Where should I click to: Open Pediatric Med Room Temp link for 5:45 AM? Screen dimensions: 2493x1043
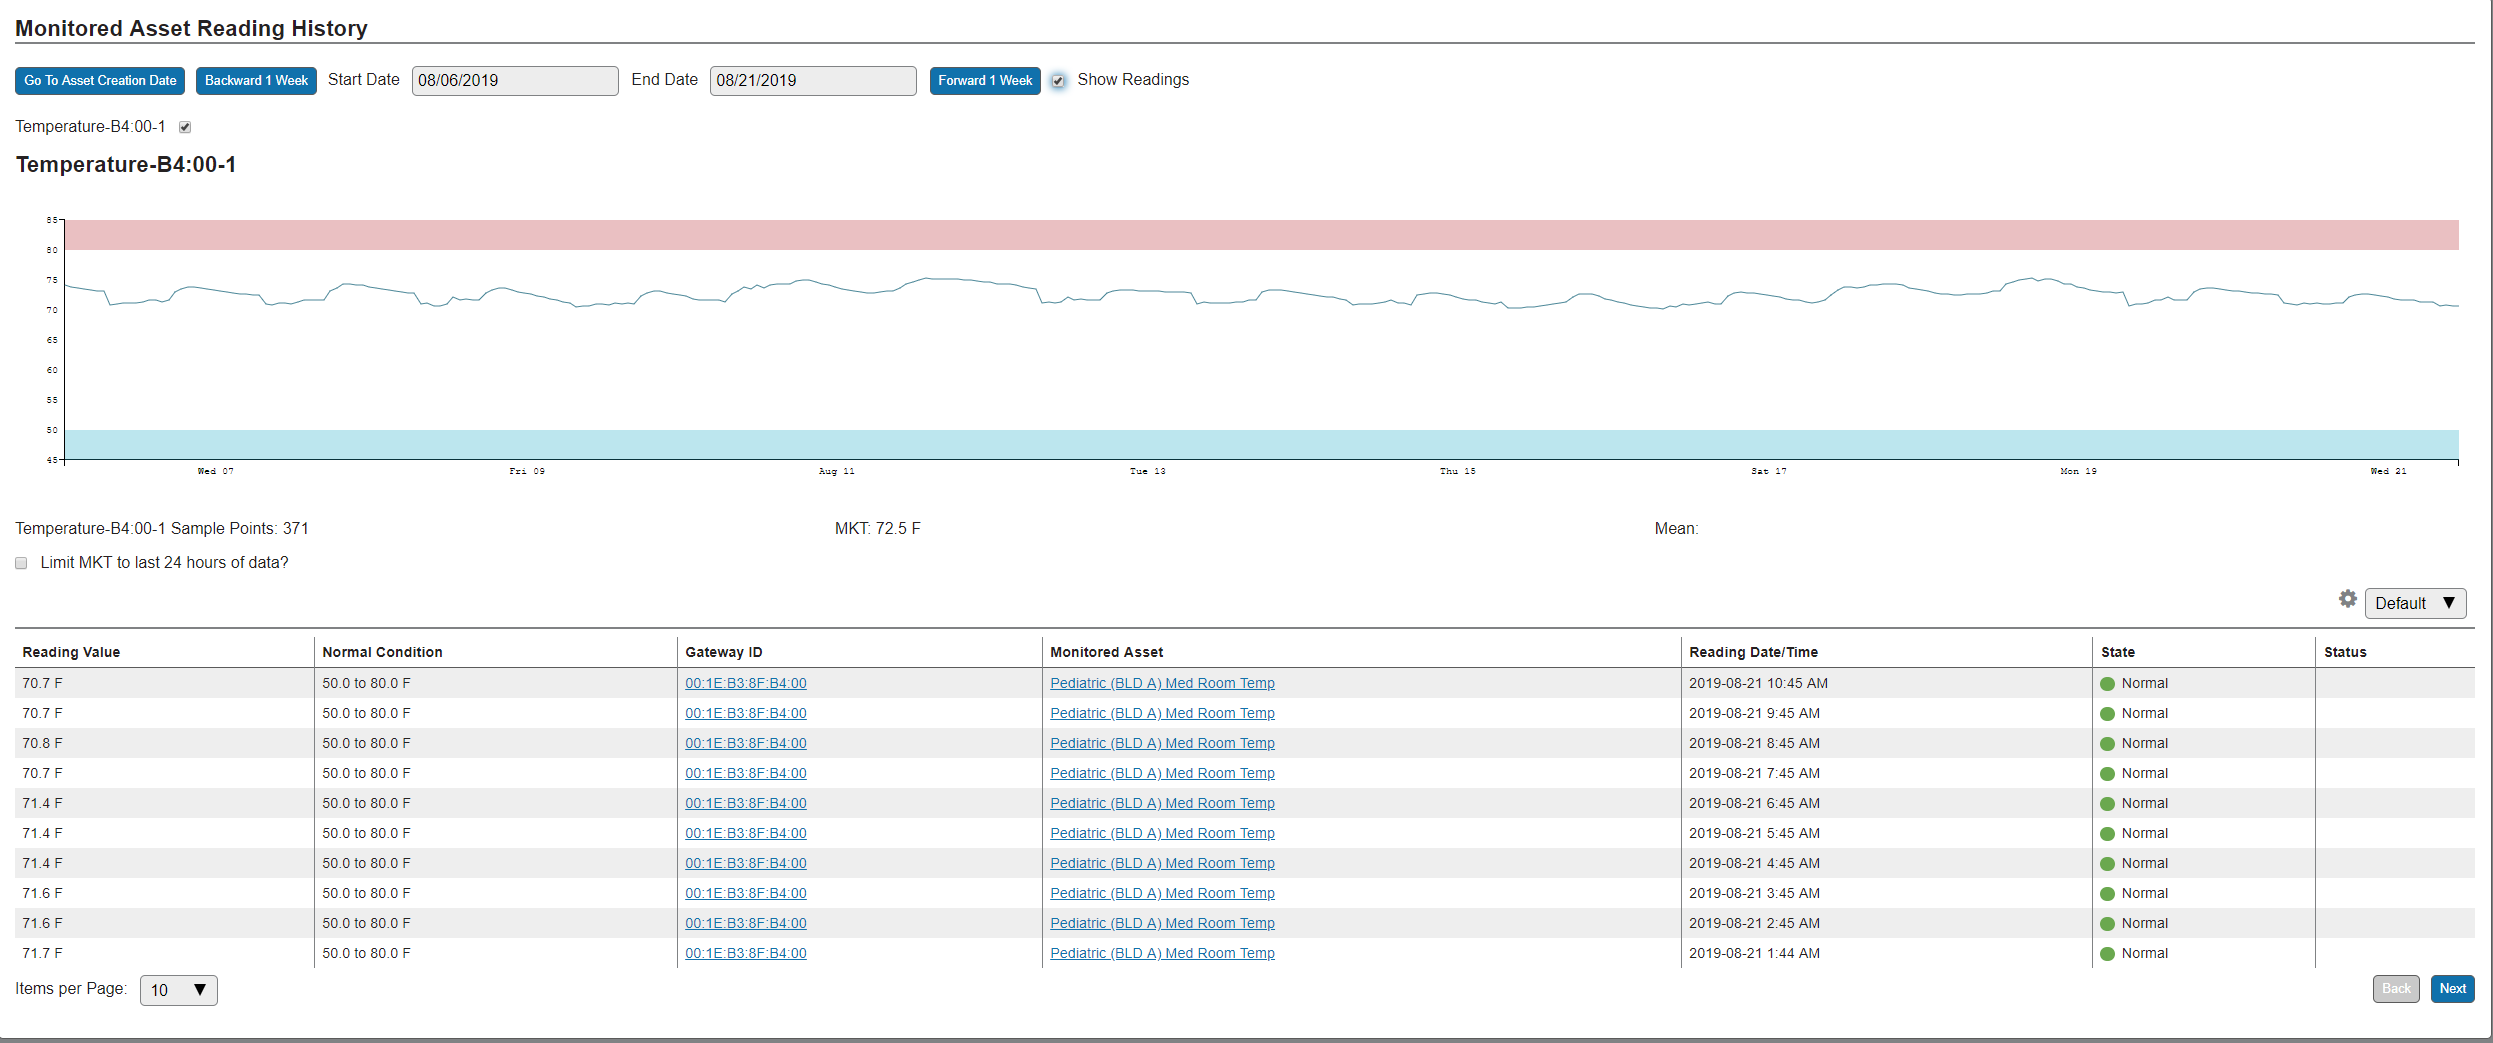pyautogui.click(x=1162, y=833)
